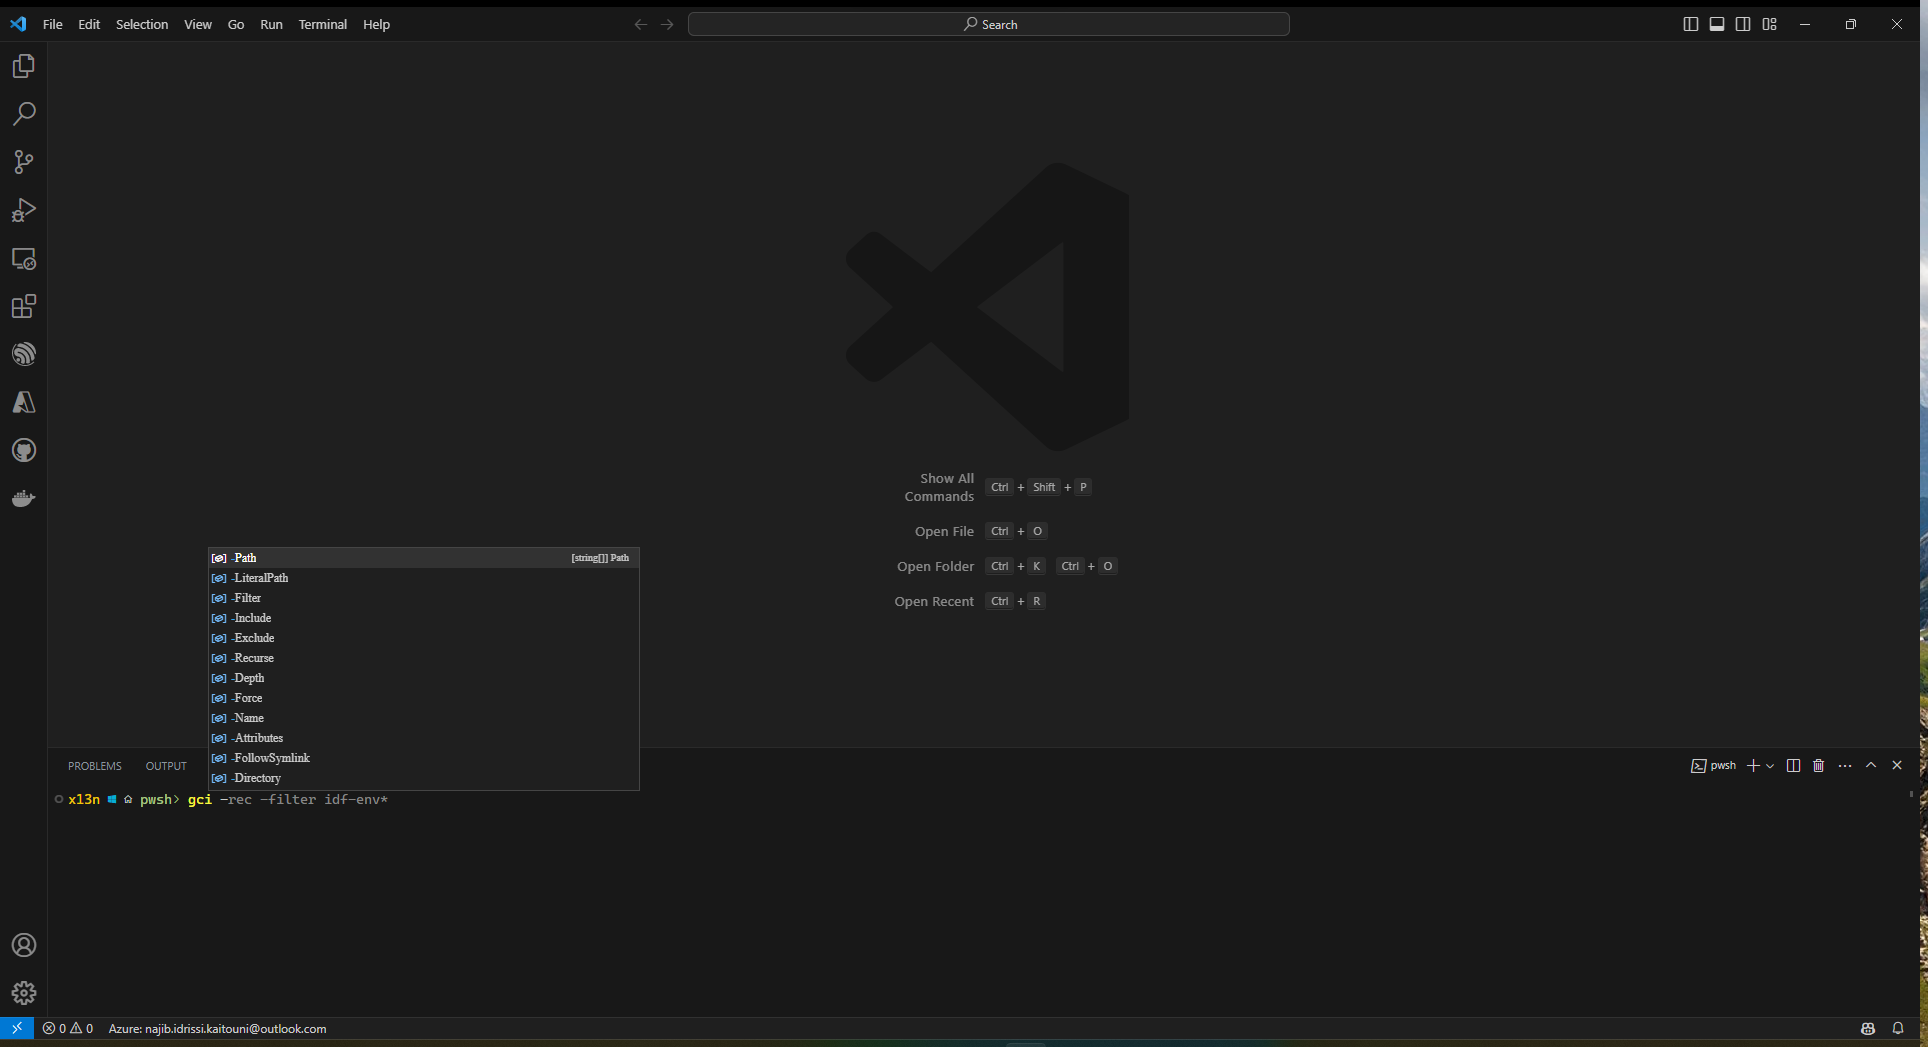
Task: Open the Docker view icon
Action: (24, 498)
